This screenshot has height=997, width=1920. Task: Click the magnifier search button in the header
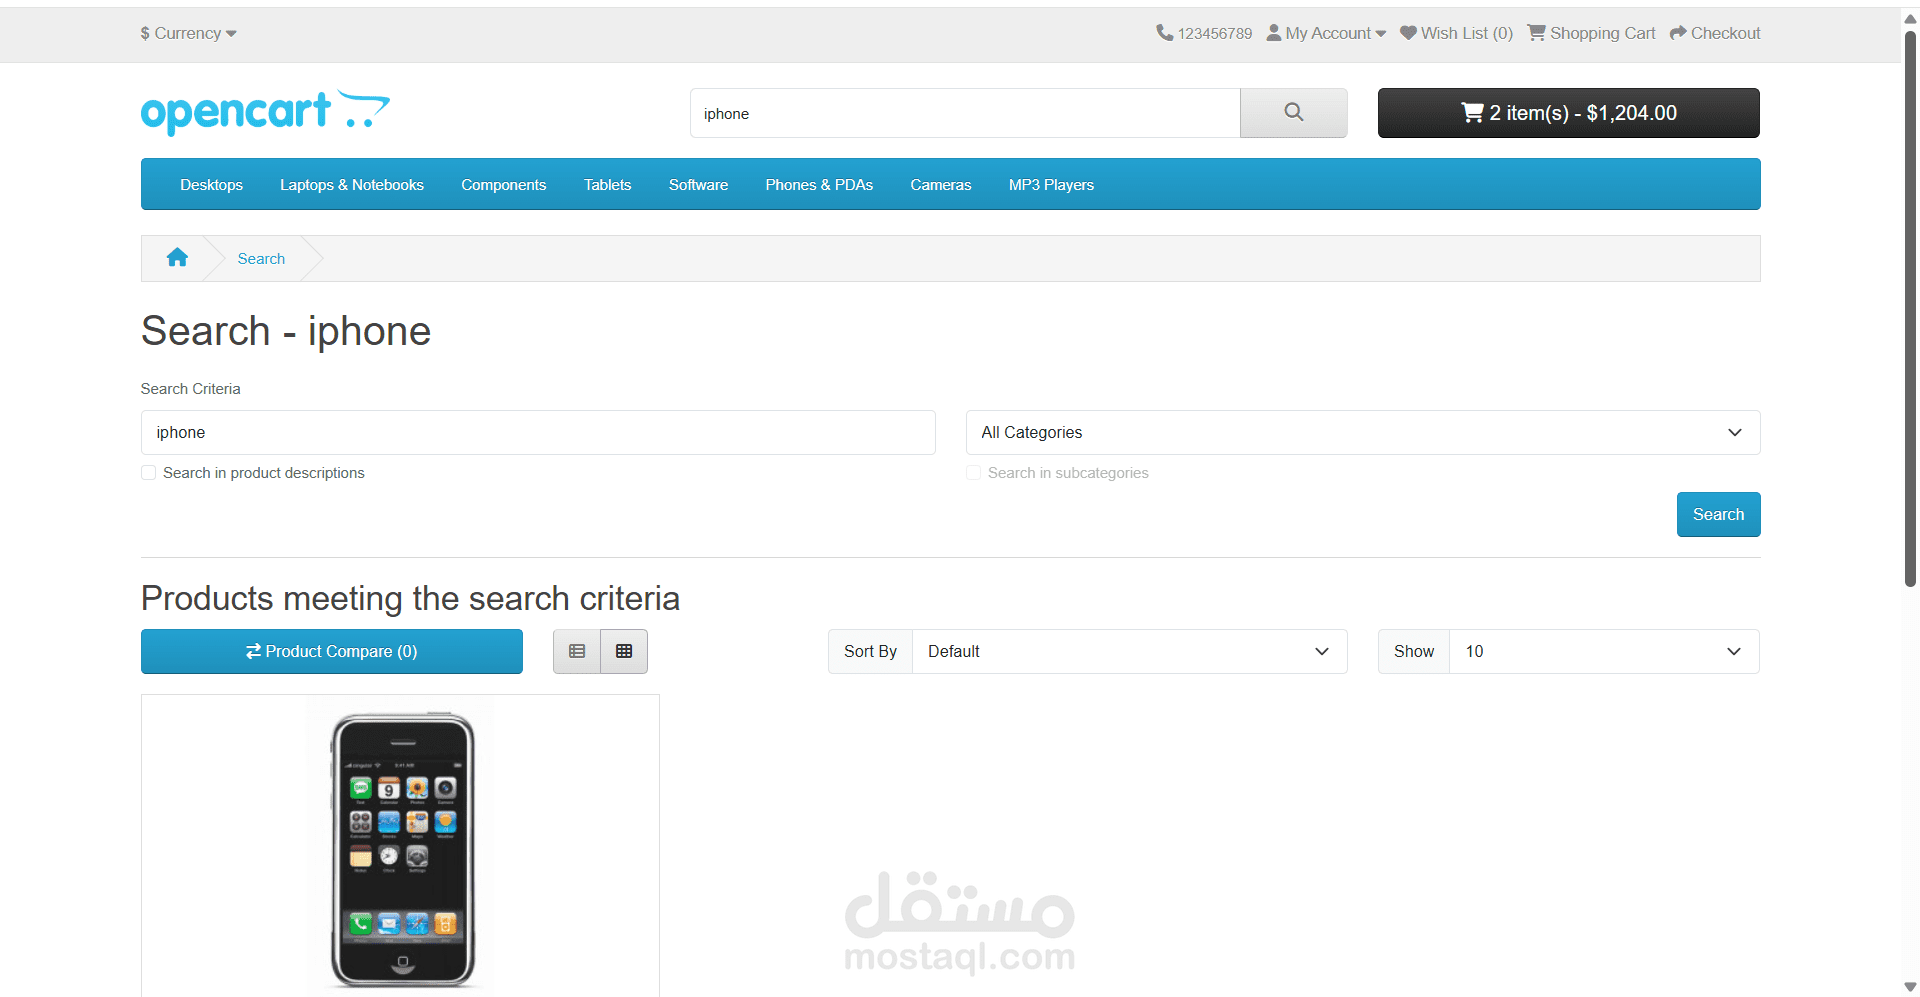click(x=1293, y=113)
